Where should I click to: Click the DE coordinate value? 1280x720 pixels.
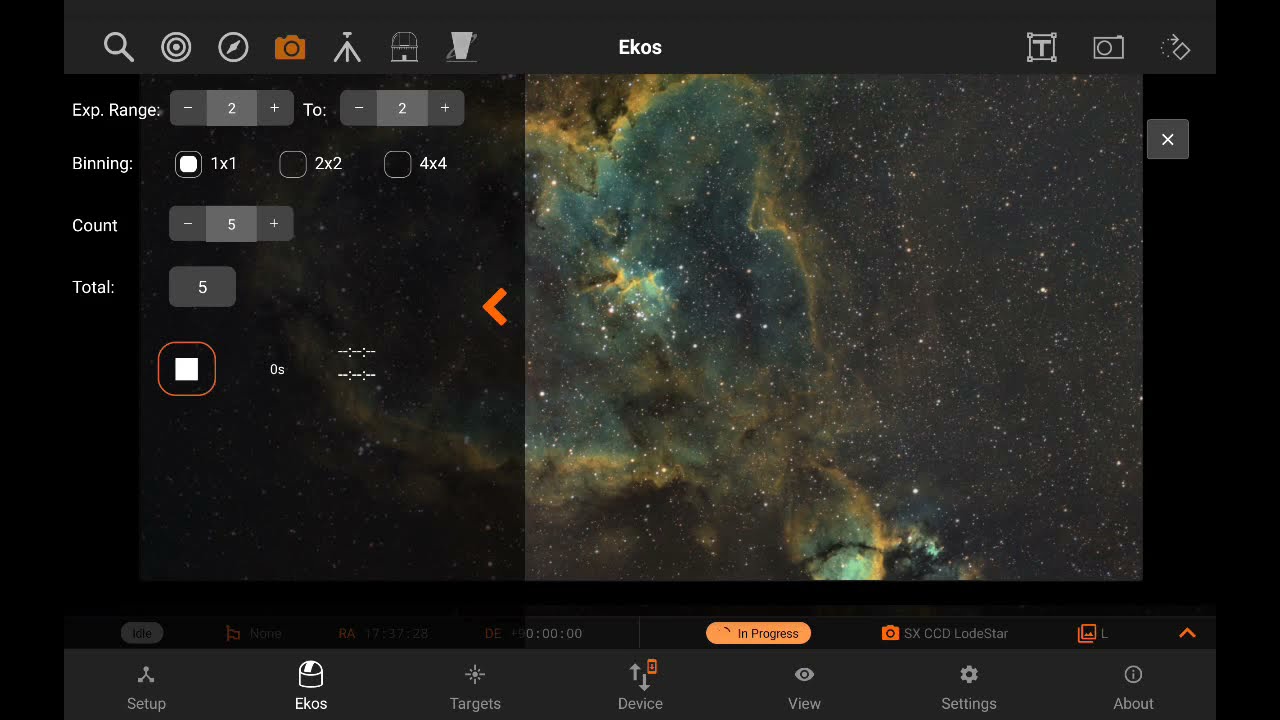click(x=546, y=633)
